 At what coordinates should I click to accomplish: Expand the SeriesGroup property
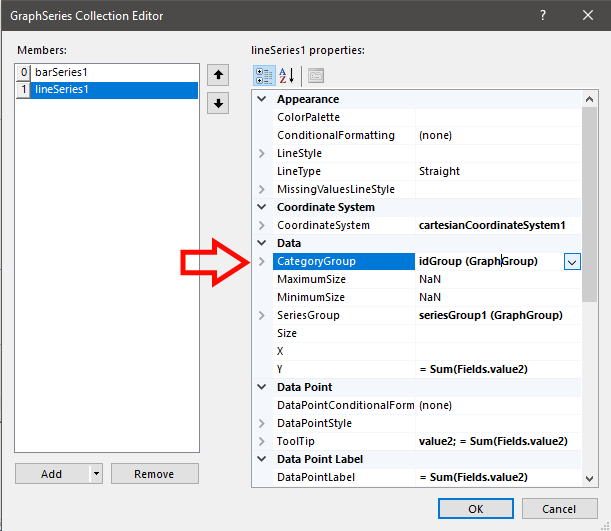click(263, 315)
